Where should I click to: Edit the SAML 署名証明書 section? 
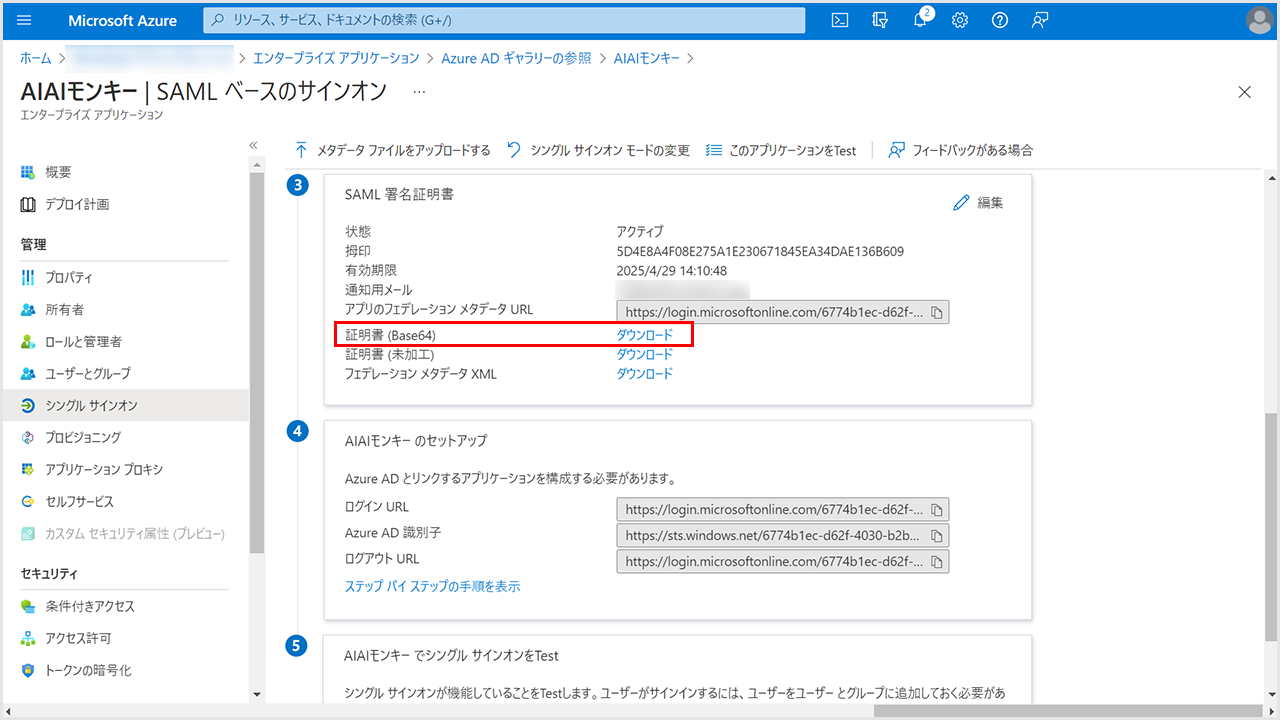pyautogui.click(x=978, y=203)
